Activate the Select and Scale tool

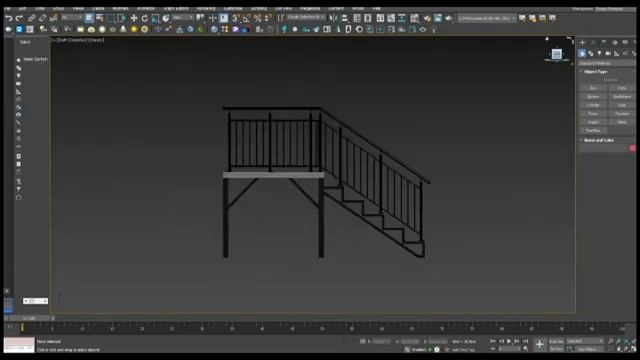155,18
